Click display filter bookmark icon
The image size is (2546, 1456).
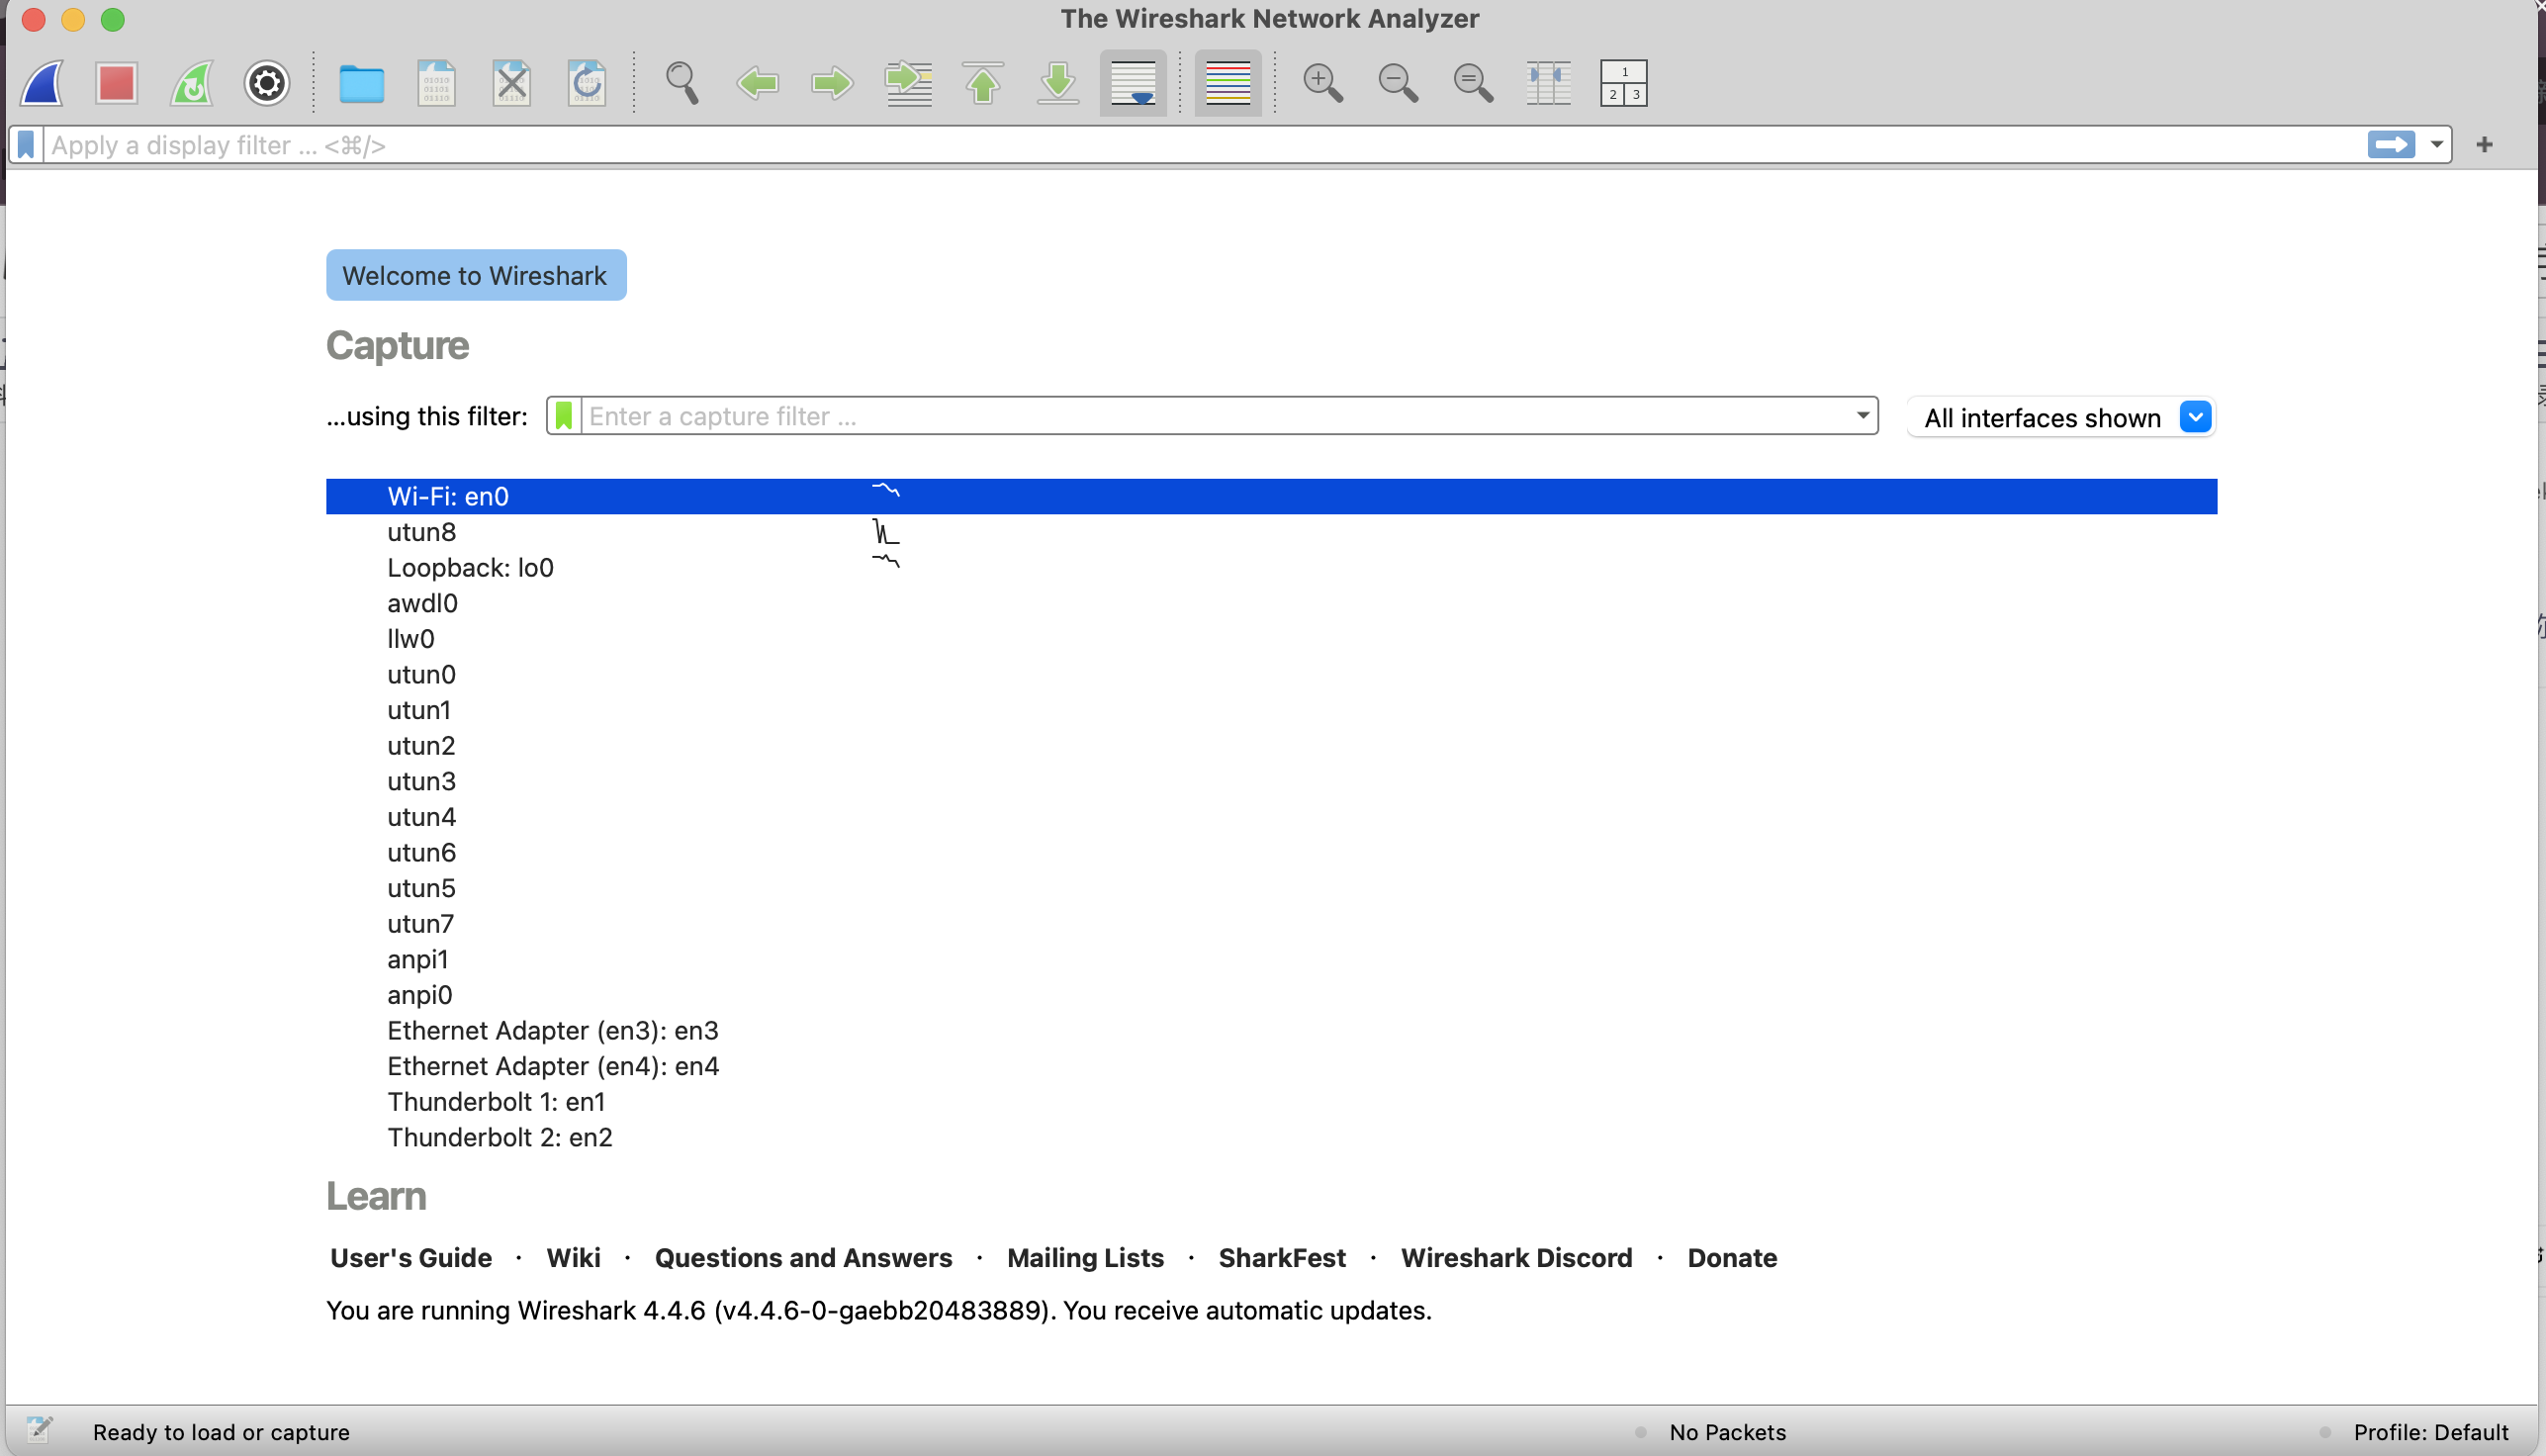pos(26,145)
